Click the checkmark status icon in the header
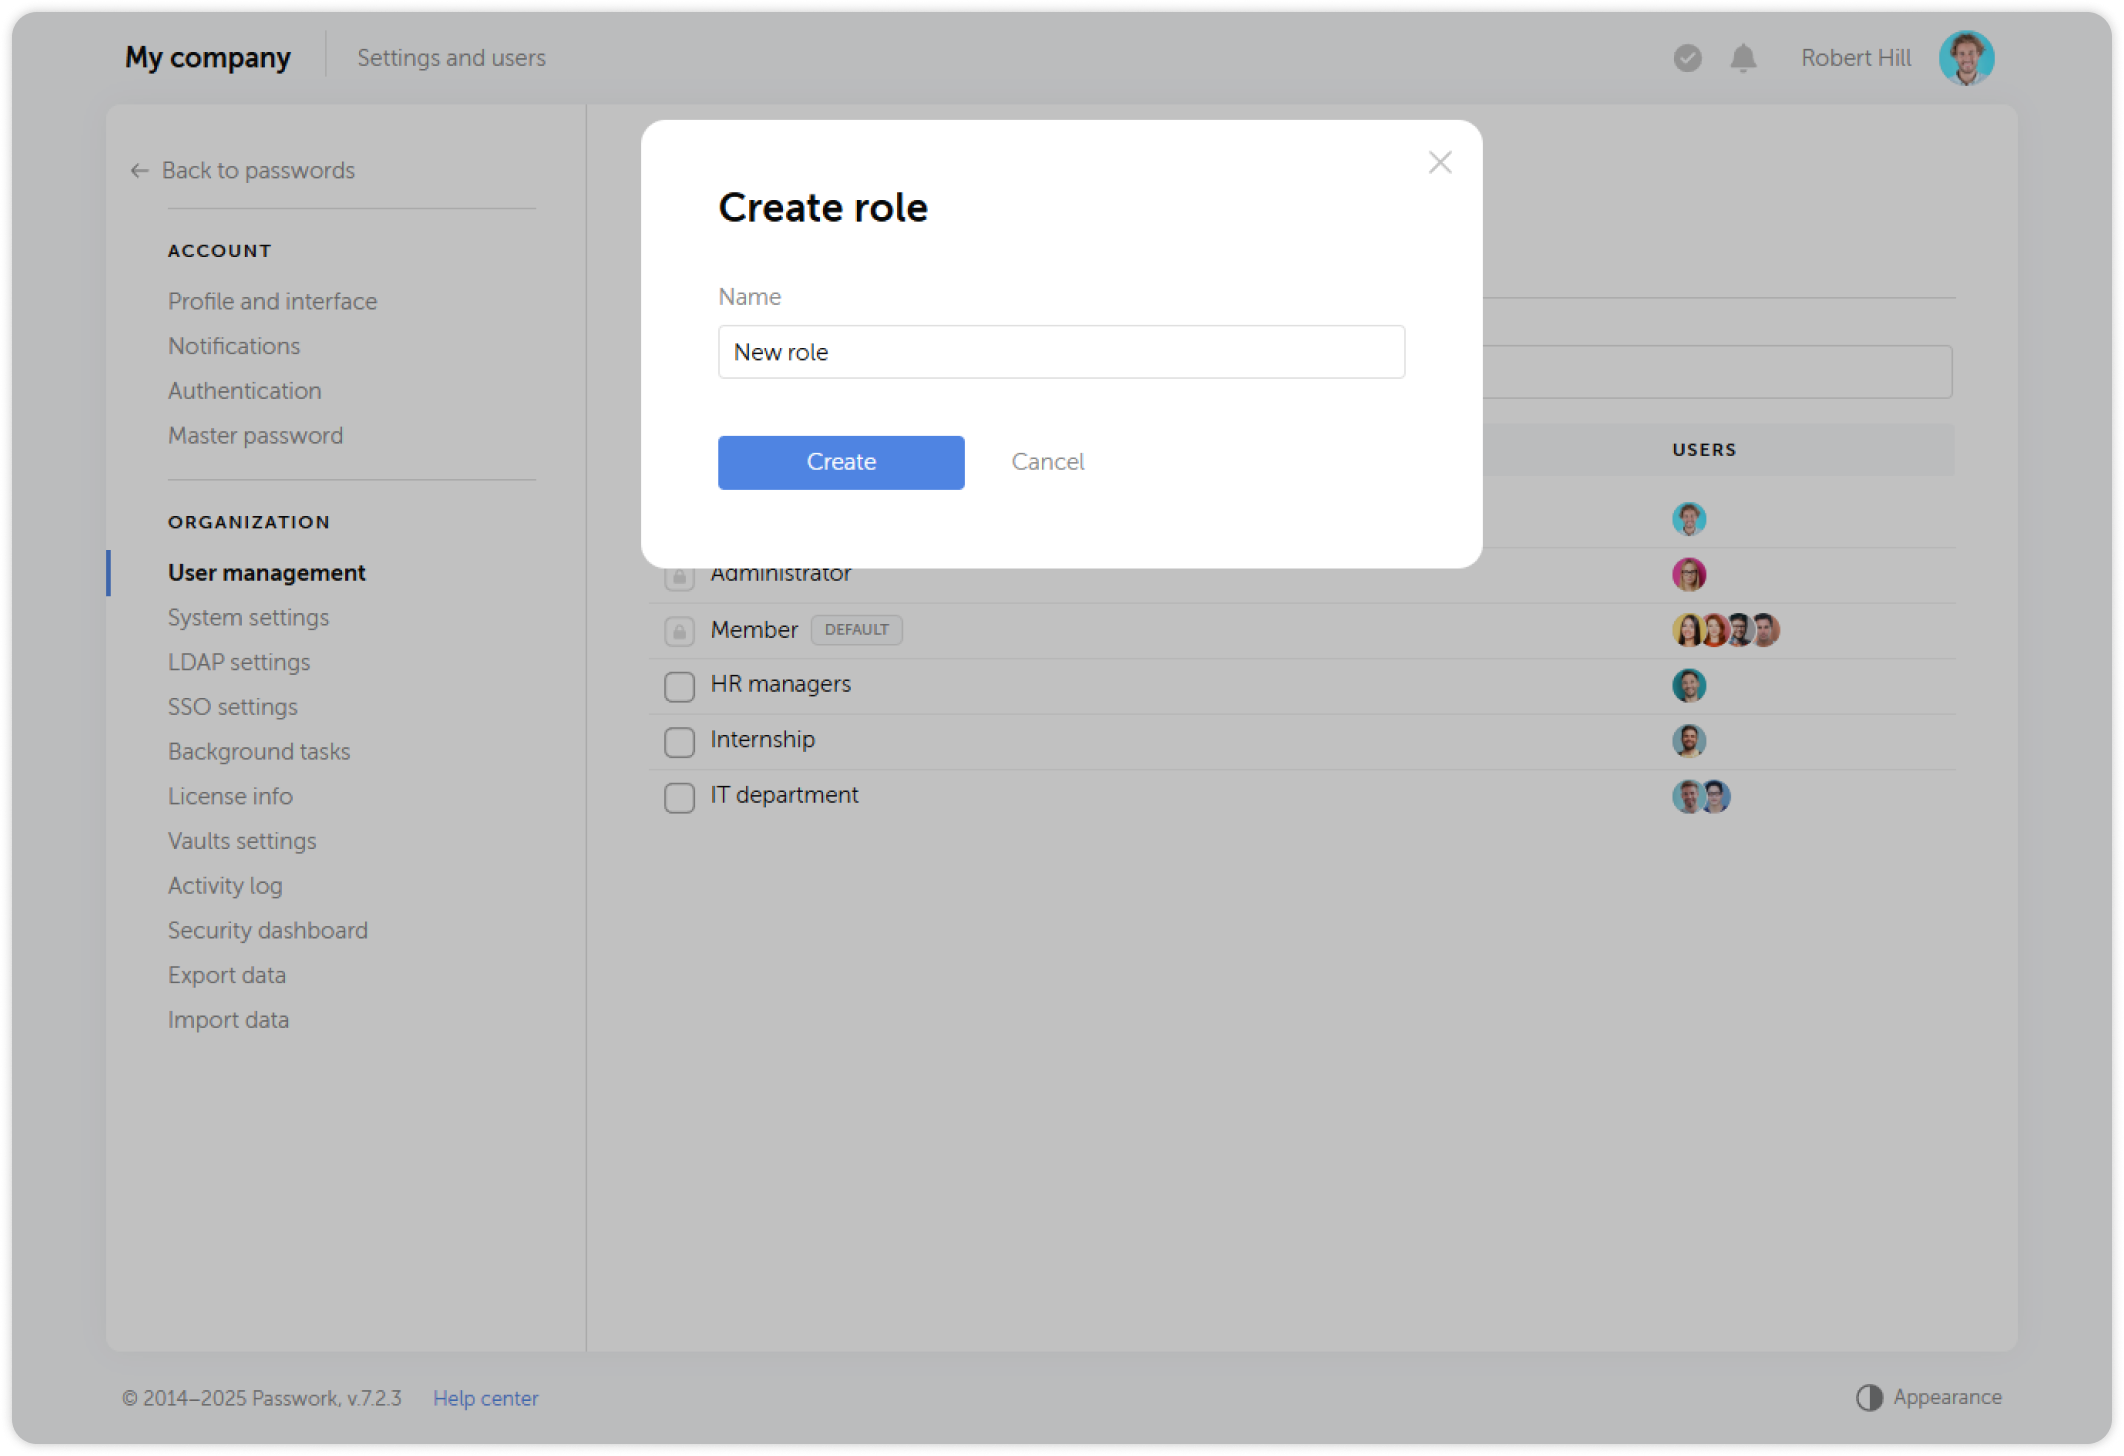The height and width of the screenshot is (1456, 2124). [x=1687, y=58]
